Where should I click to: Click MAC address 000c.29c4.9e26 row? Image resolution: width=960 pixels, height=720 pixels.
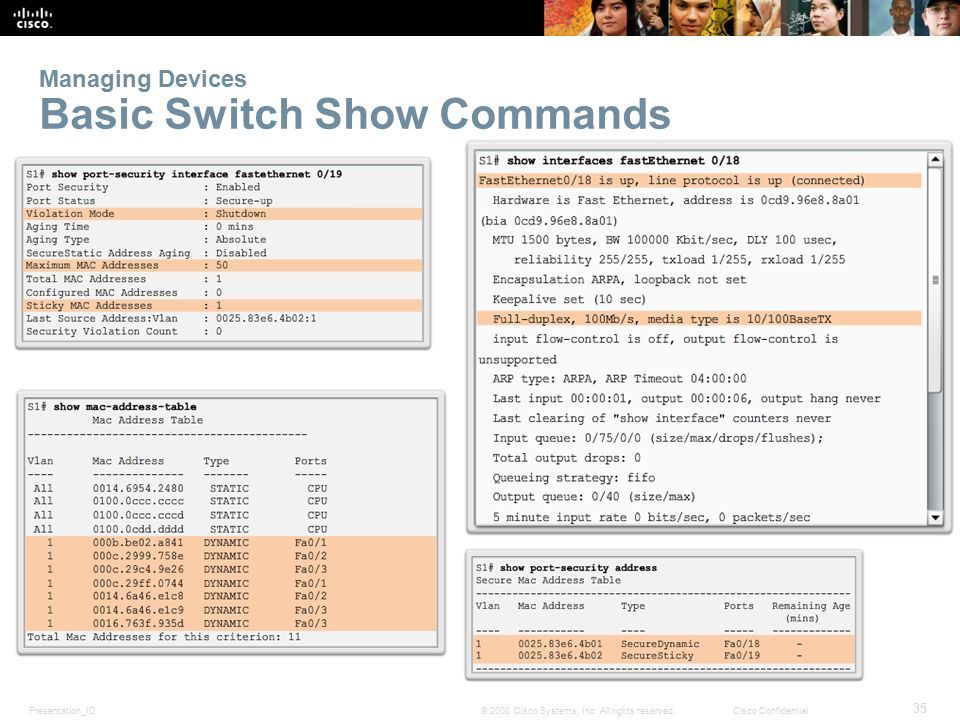point(231,569)
